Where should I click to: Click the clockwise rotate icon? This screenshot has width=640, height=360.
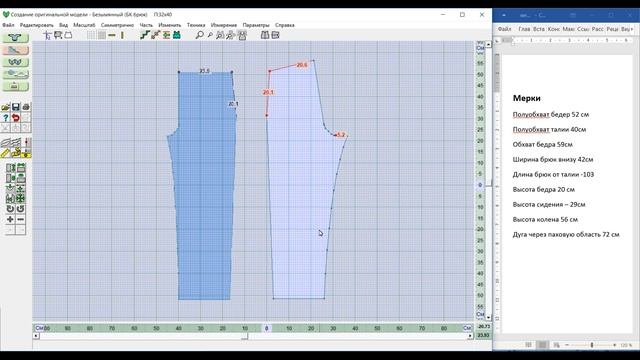point(20,209)
